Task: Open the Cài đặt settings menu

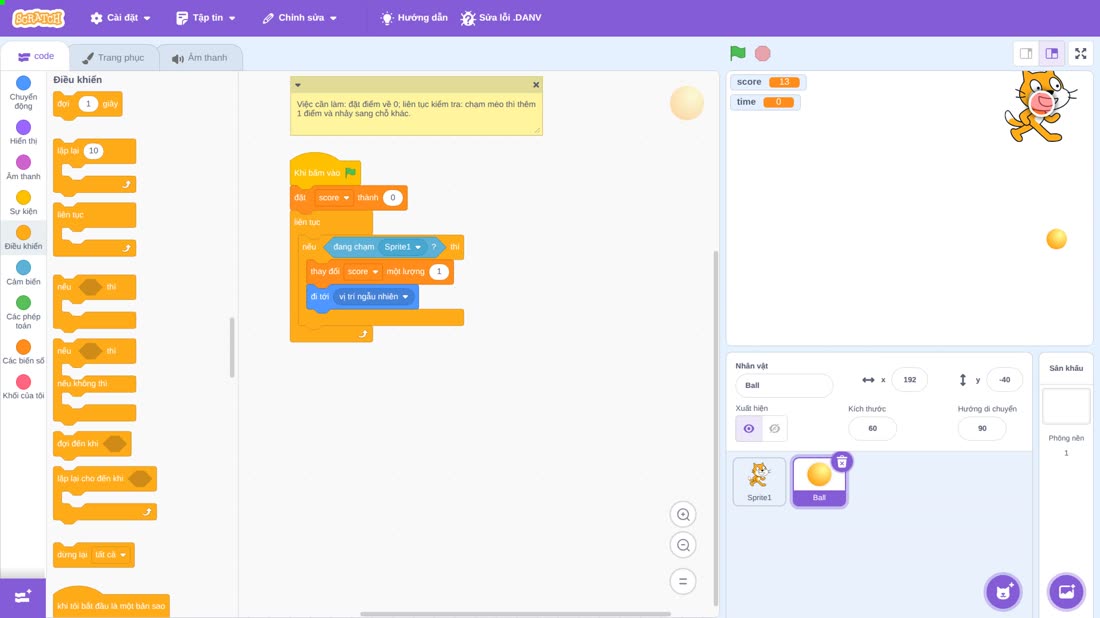Action: coord(121,18)
